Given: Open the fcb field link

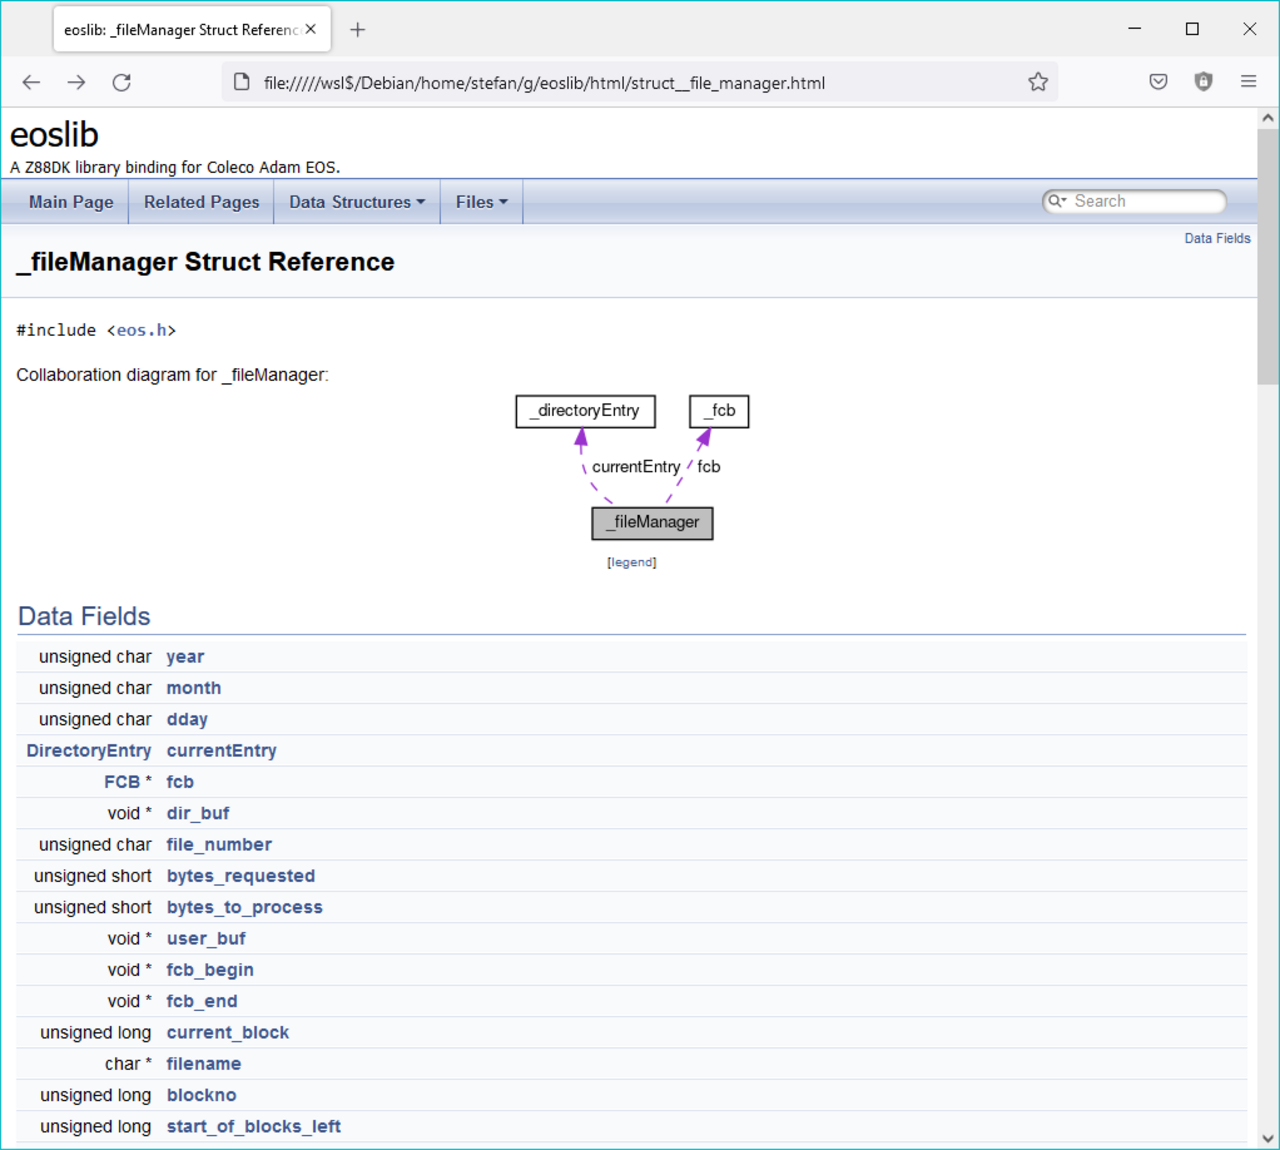Looking at the screenshot, I should pos(180,782).
